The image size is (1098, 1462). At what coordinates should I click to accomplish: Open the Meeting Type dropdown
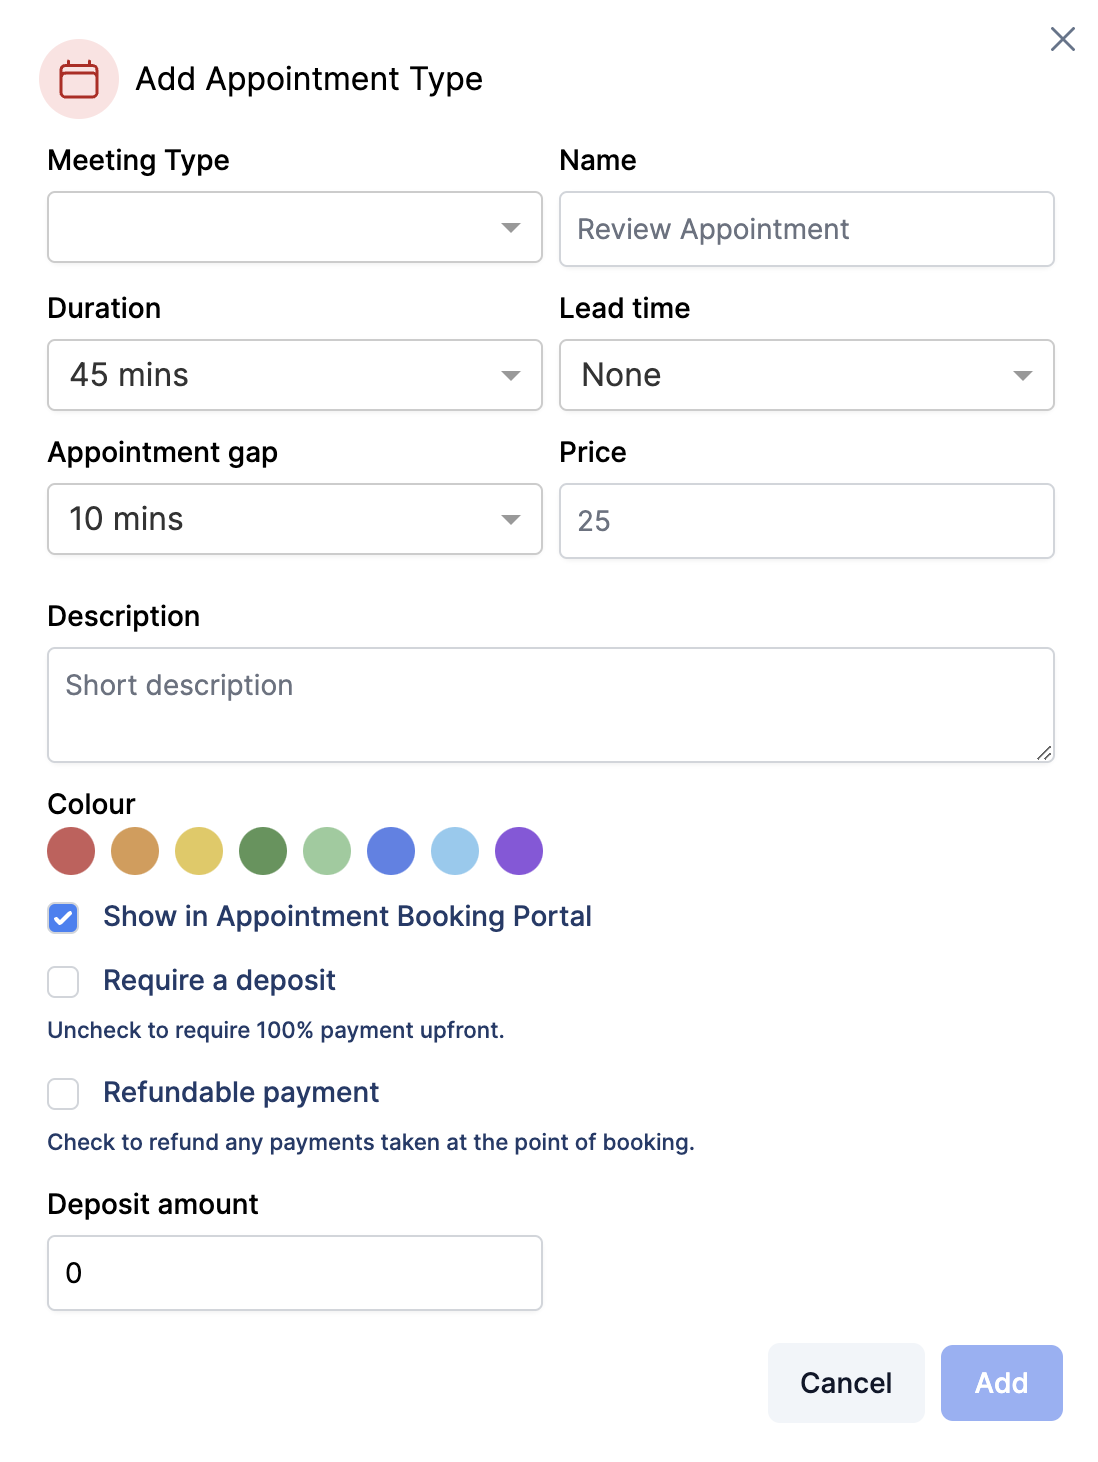(295, 228)
